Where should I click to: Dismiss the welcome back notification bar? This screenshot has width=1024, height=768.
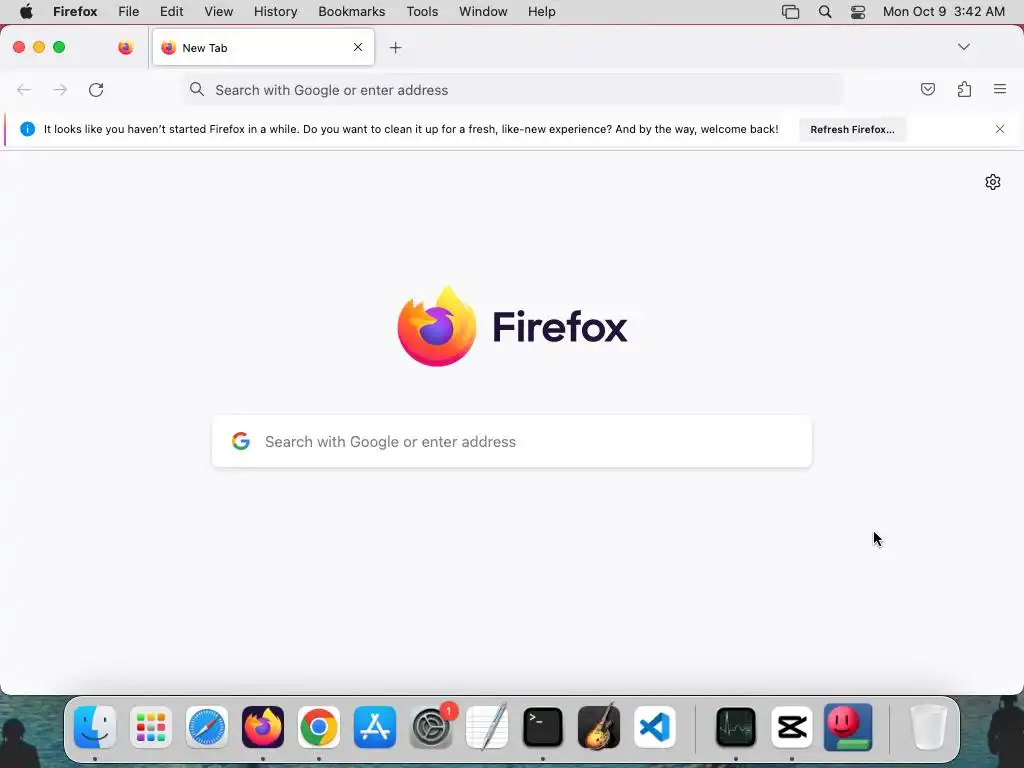(1000, 129)
